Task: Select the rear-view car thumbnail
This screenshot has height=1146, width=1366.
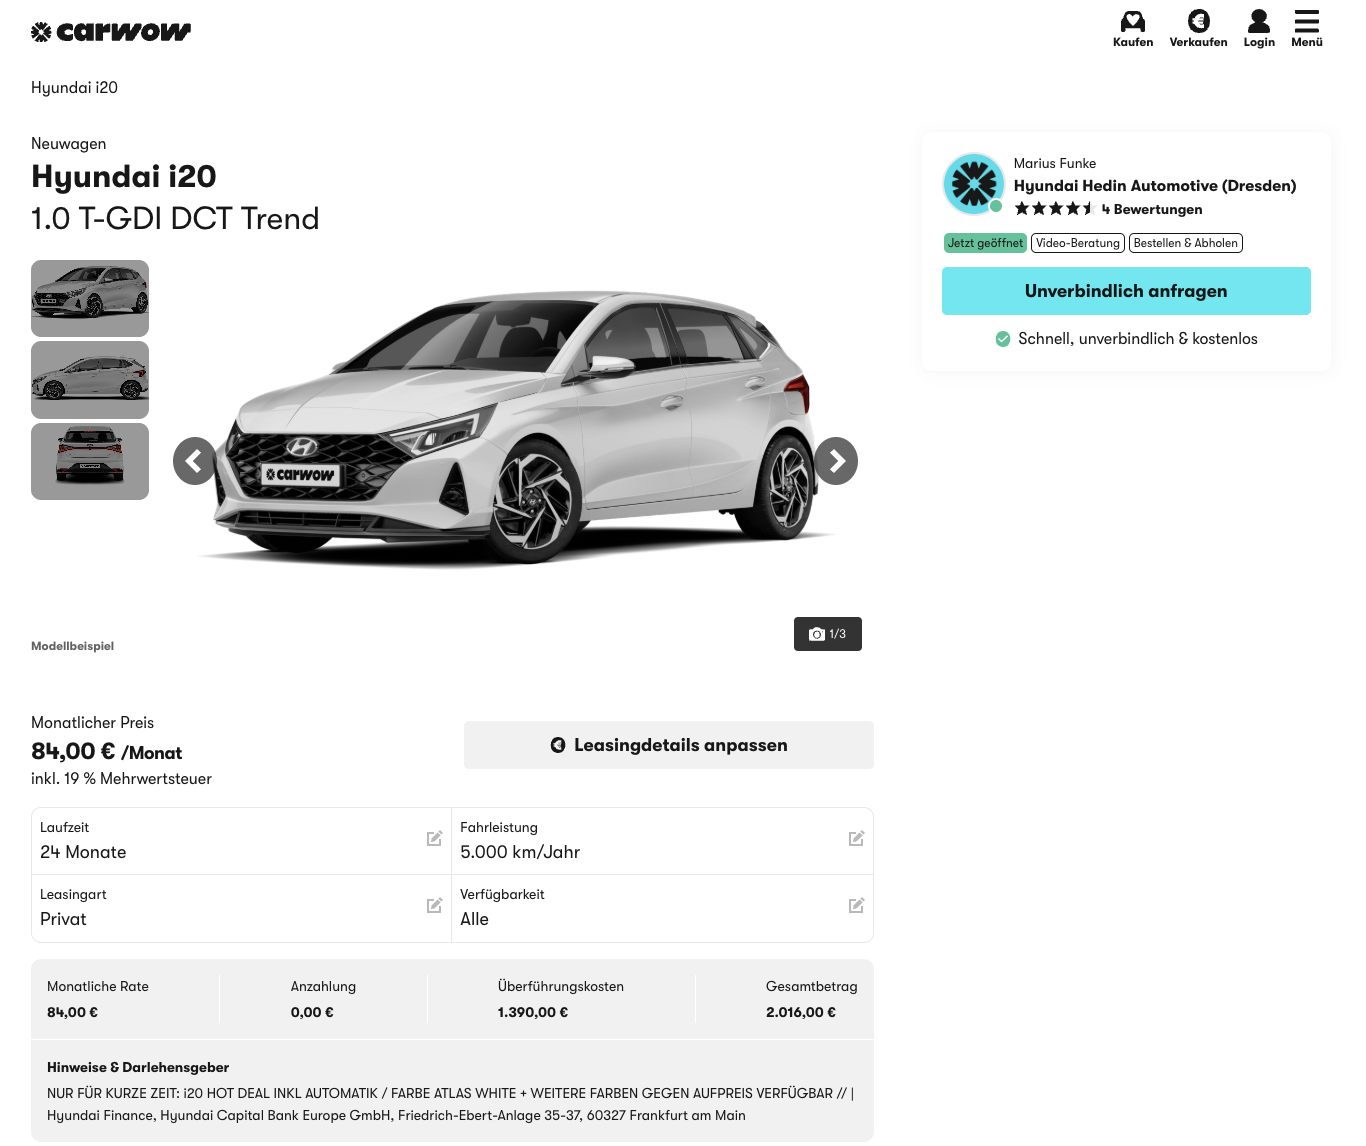Action: [90, 461]
